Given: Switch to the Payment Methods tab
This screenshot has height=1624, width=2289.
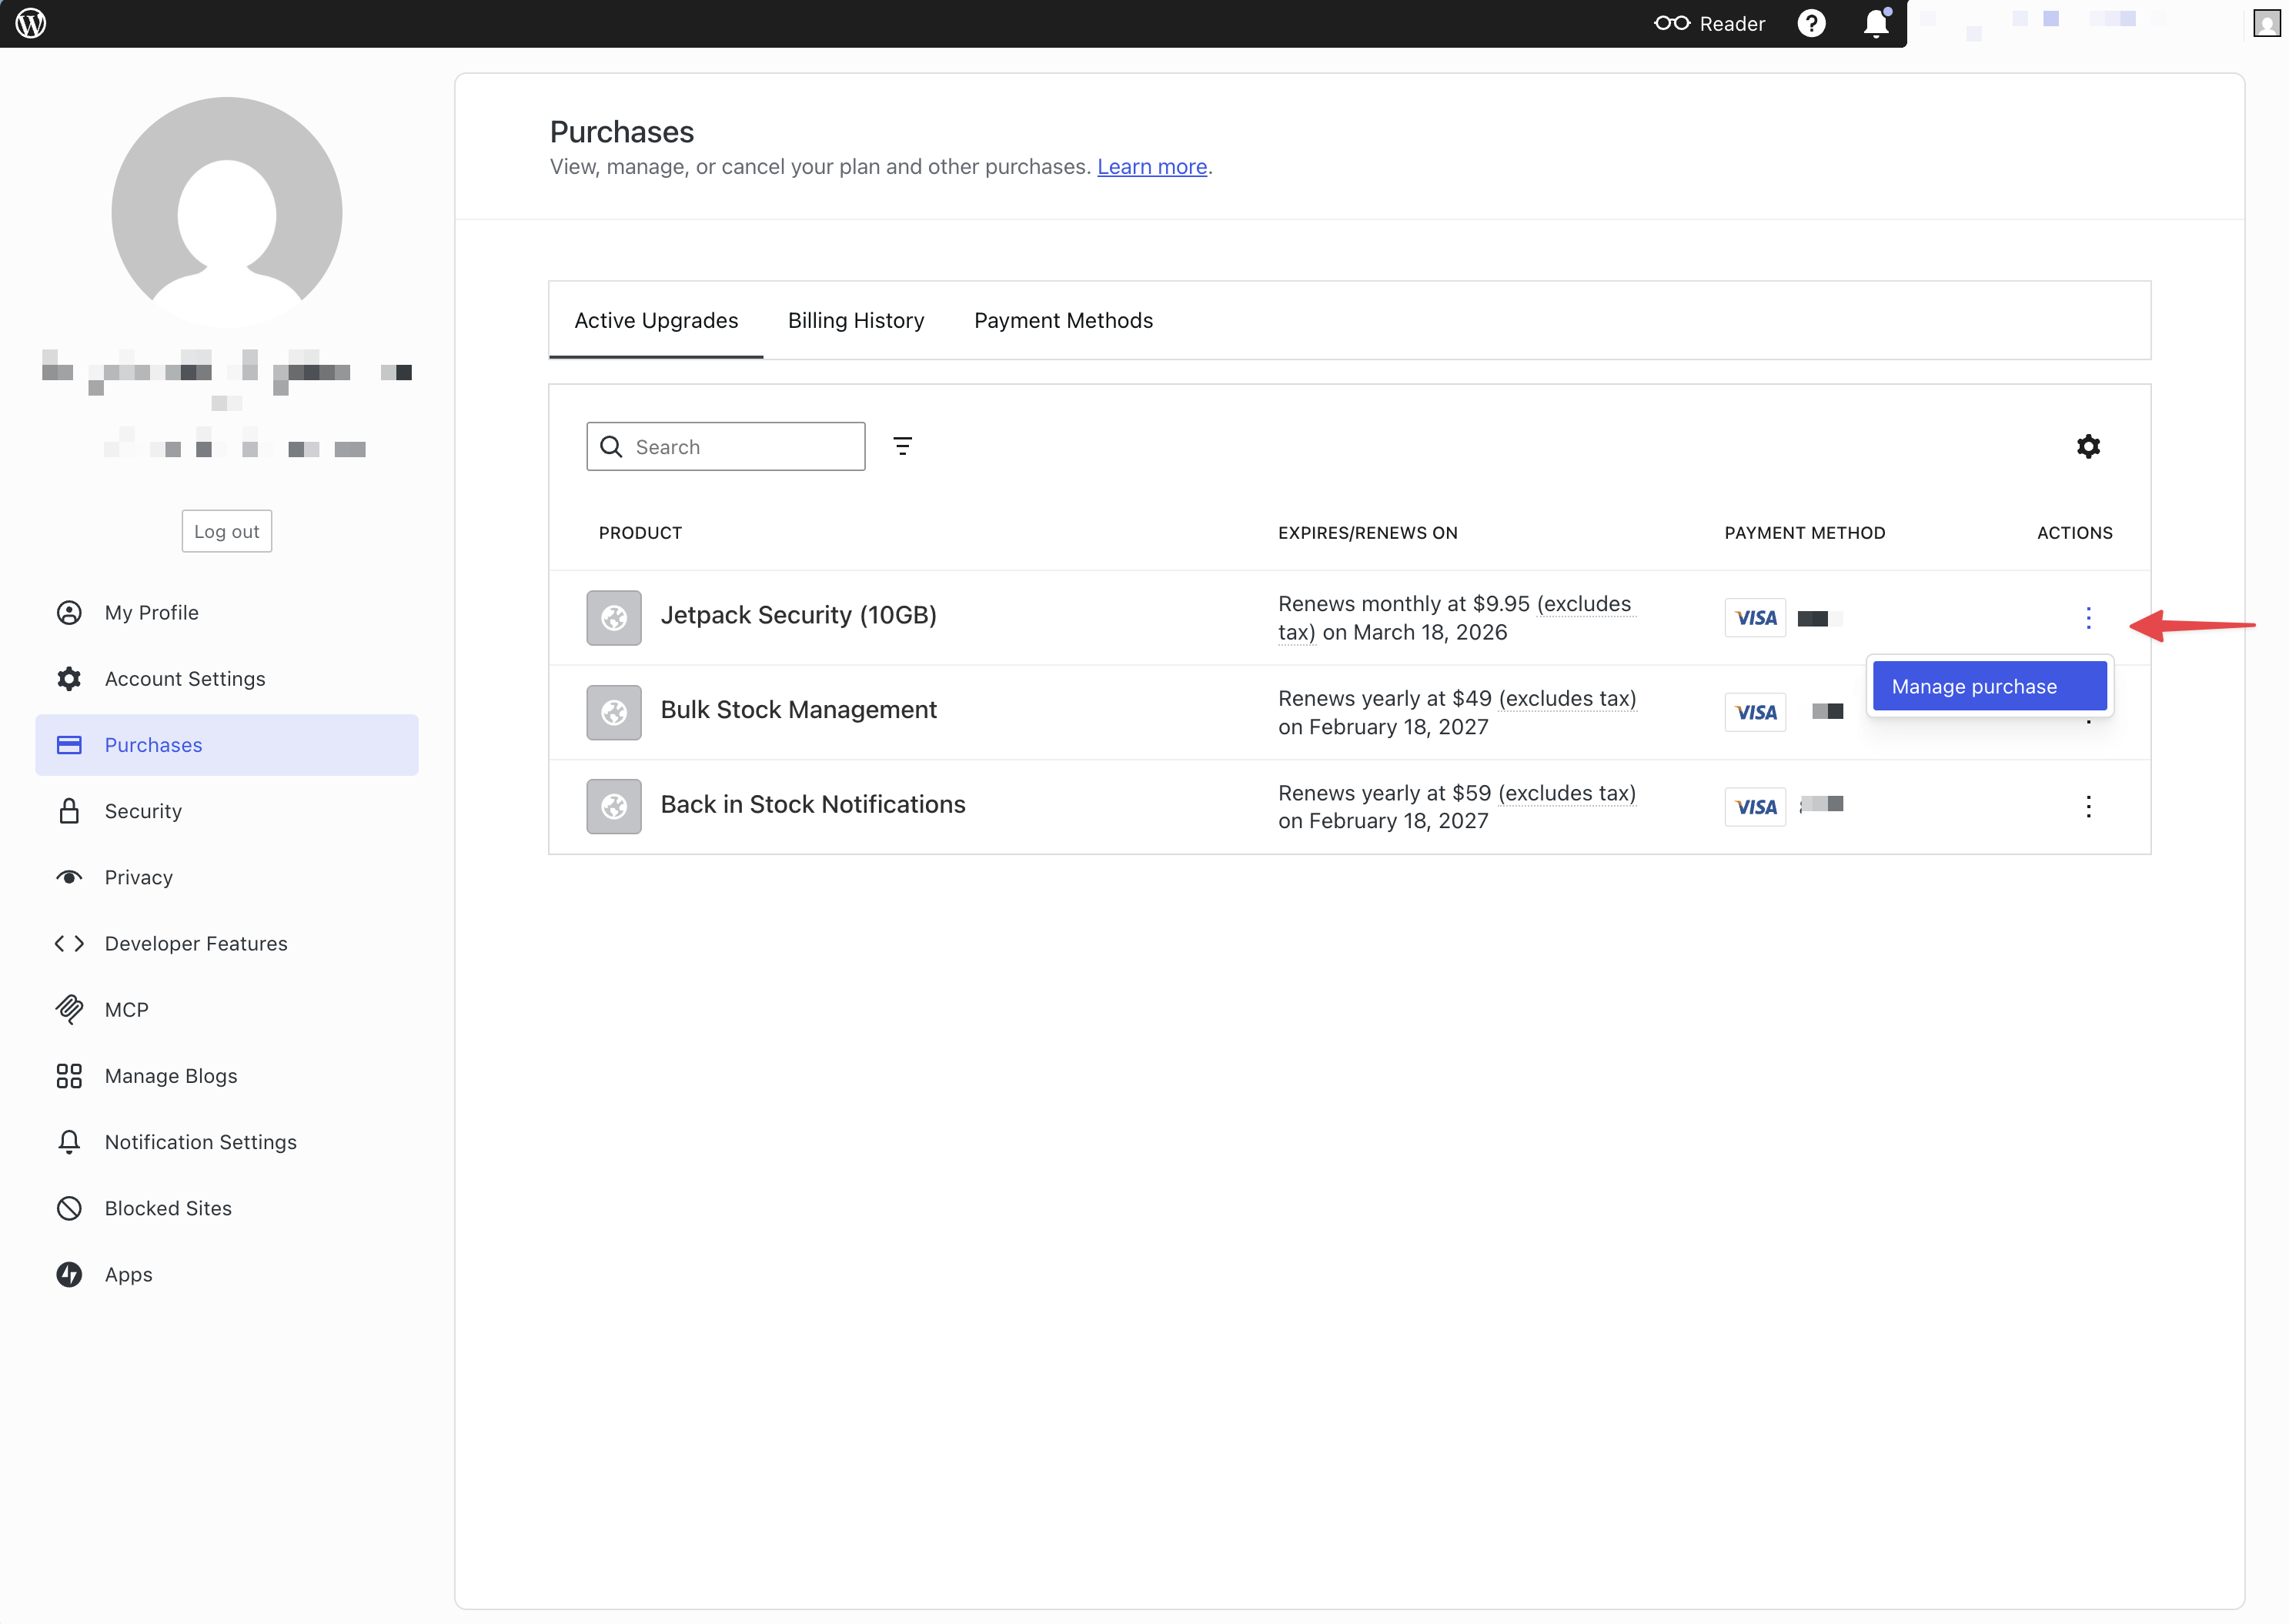Looking at the screenshot, I should tap(1063, 320).
